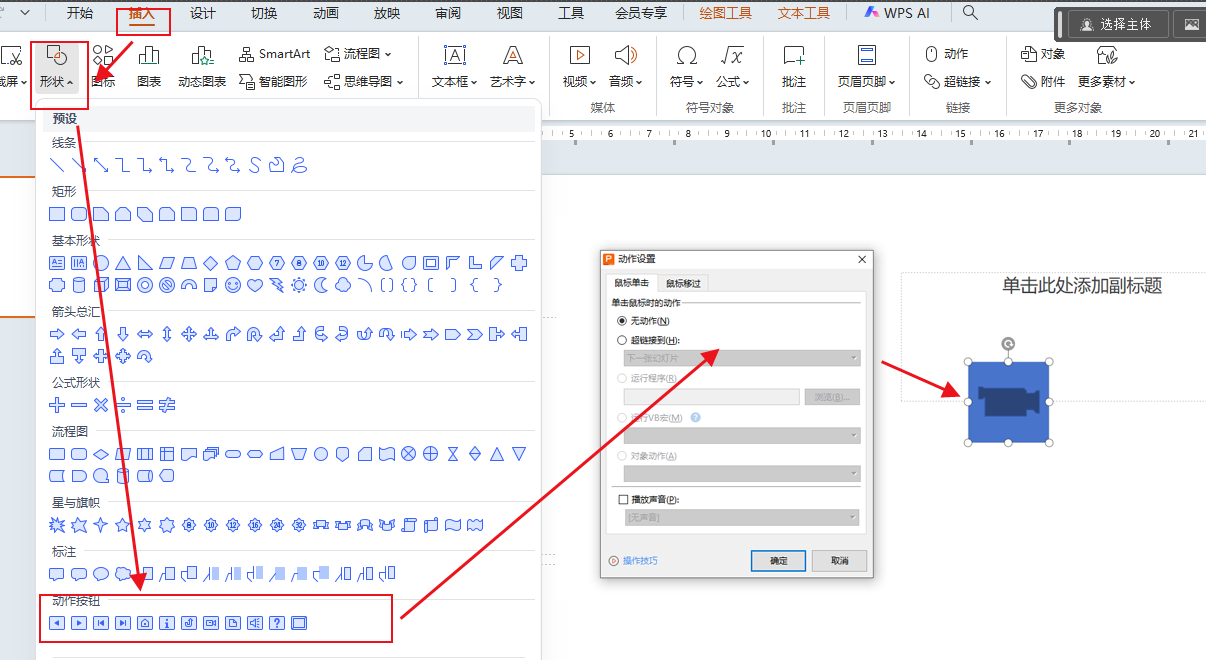The image size is (1206, 660).
Task: Select the help question-mark action button
Action: pyautogui.click(x=277, y=623)
